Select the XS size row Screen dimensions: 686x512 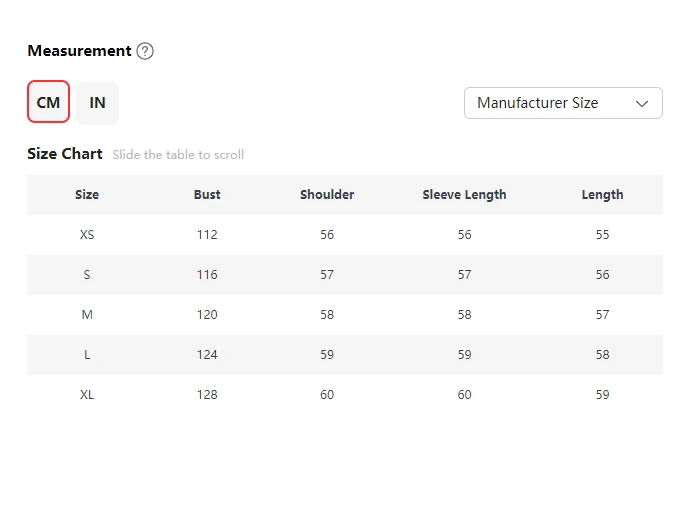click(x=345, y=235)
